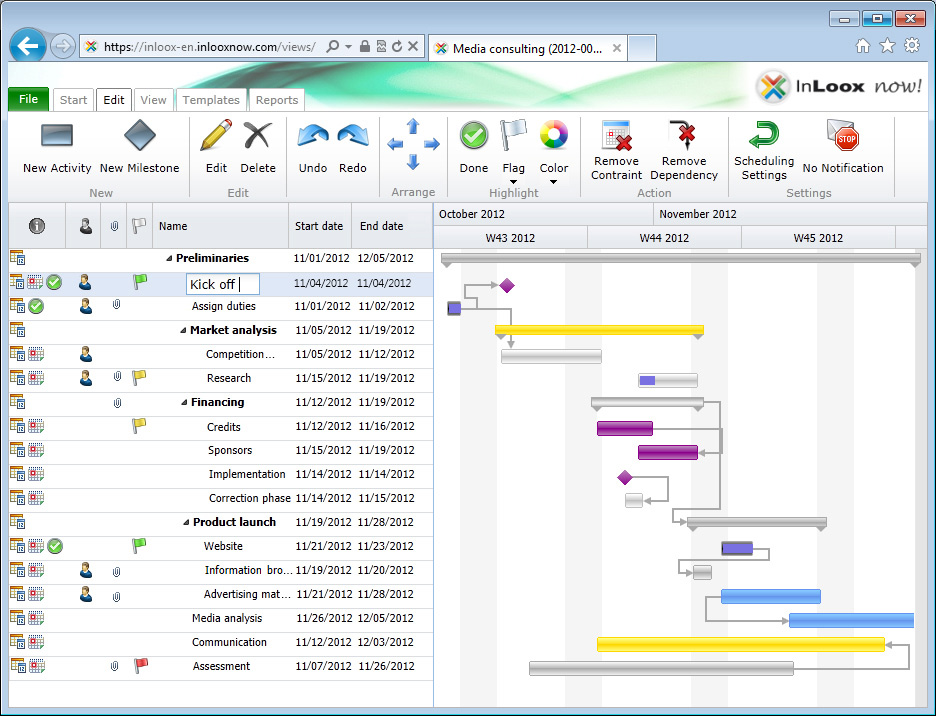Click the Flag highlight icon
Screen dimensions: 936x716
(x=513, y=135)
